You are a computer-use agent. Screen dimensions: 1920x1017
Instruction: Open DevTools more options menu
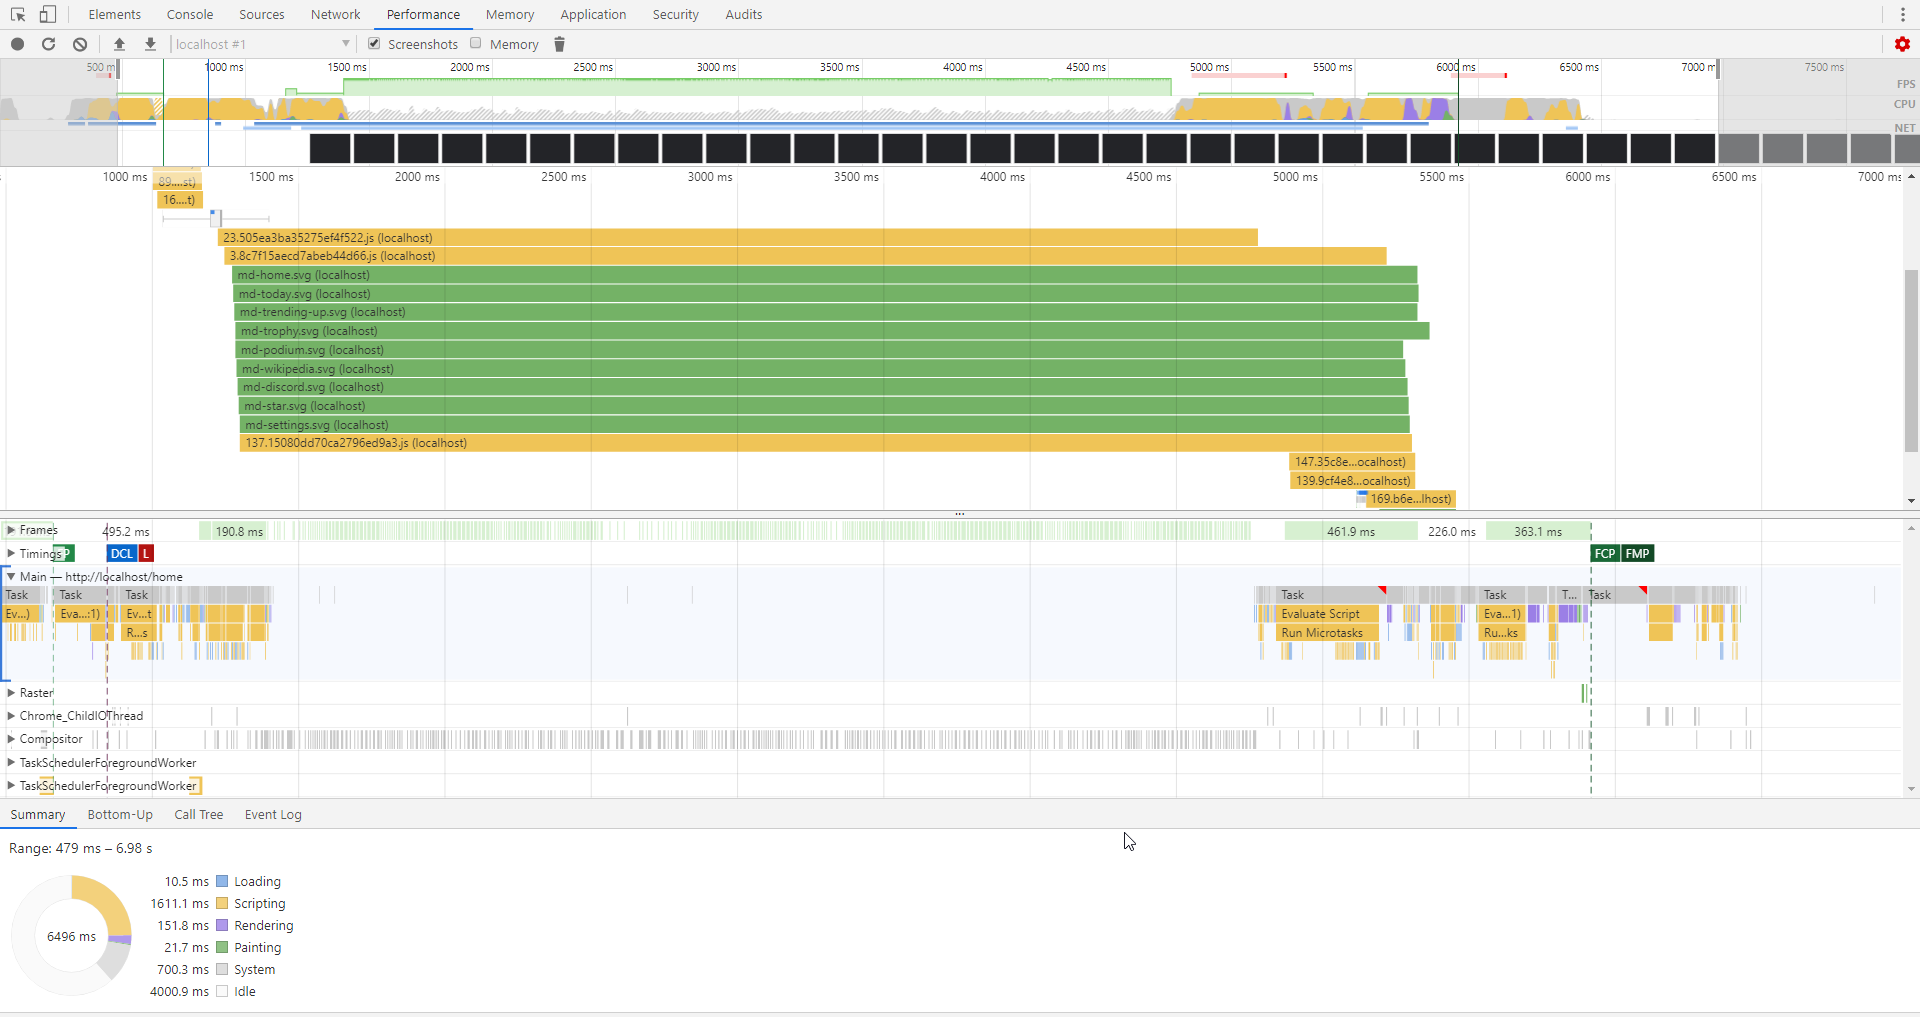pos(1903,14)
